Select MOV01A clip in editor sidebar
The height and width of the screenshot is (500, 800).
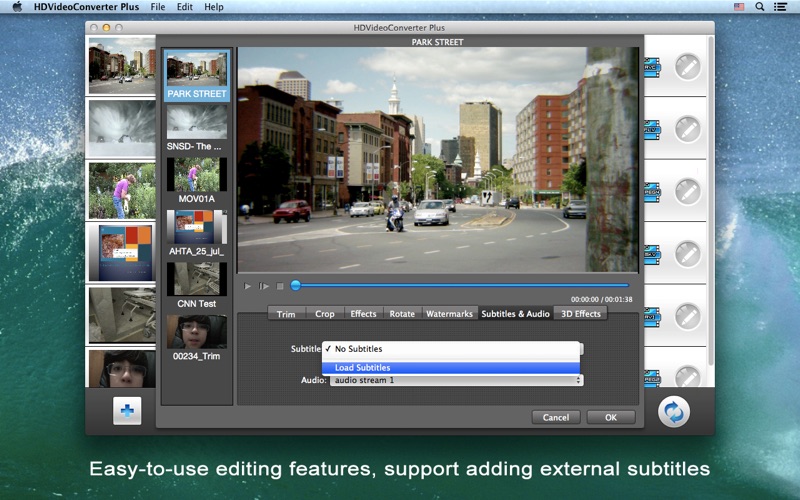click(x=196, y=180)
